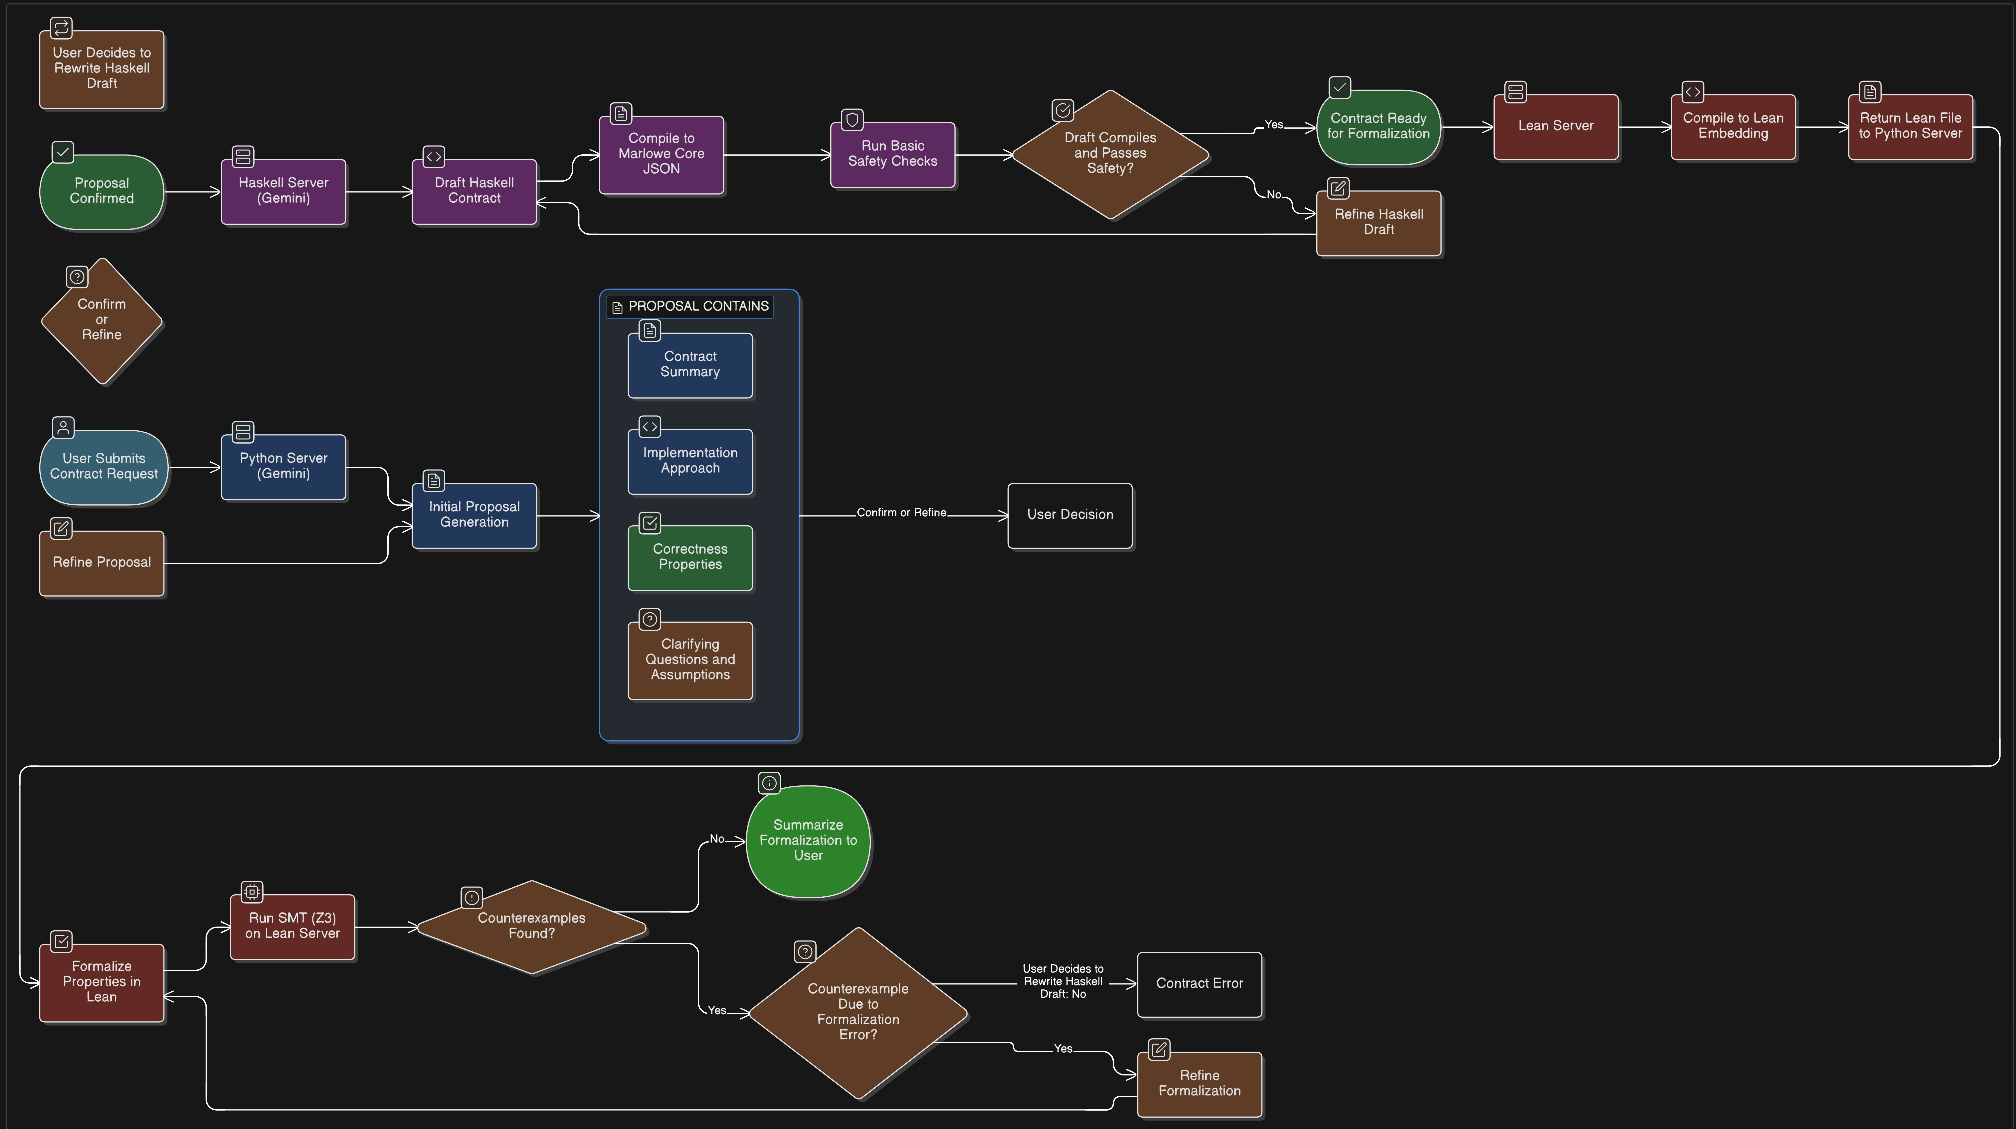Click the code icon on Draft Haskell Contract
The image size is (2016, 1129).
coord(434,157)
